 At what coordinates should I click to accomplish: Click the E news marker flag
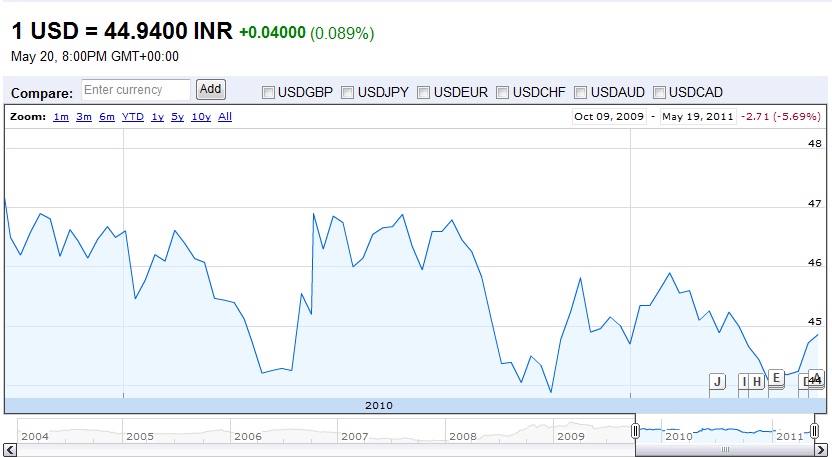click(777, 378)
